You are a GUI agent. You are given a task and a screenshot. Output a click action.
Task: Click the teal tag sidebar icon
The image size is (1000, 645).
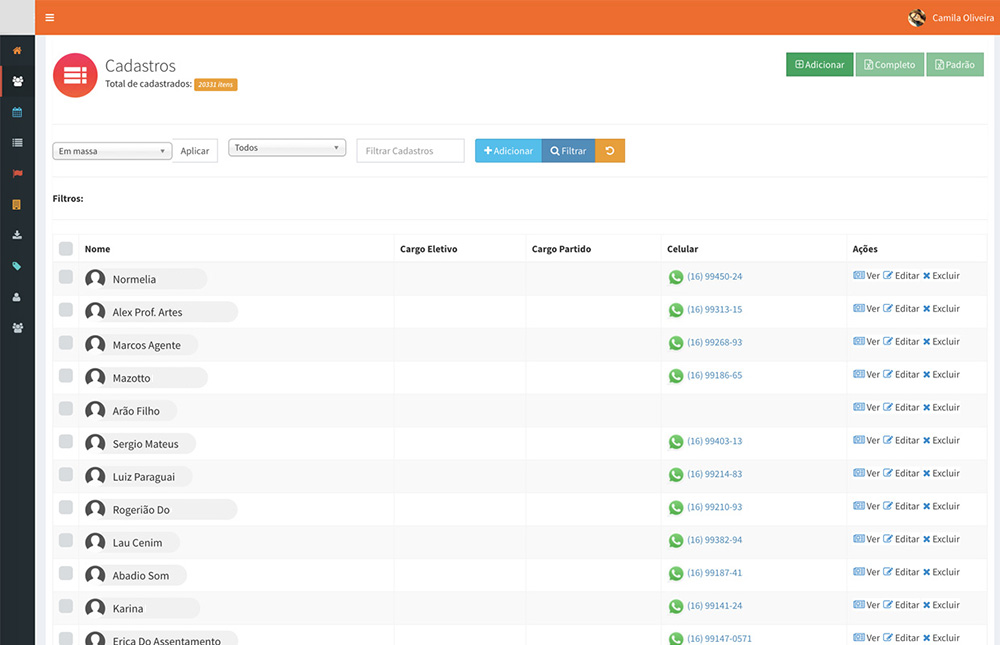[17, 266]
